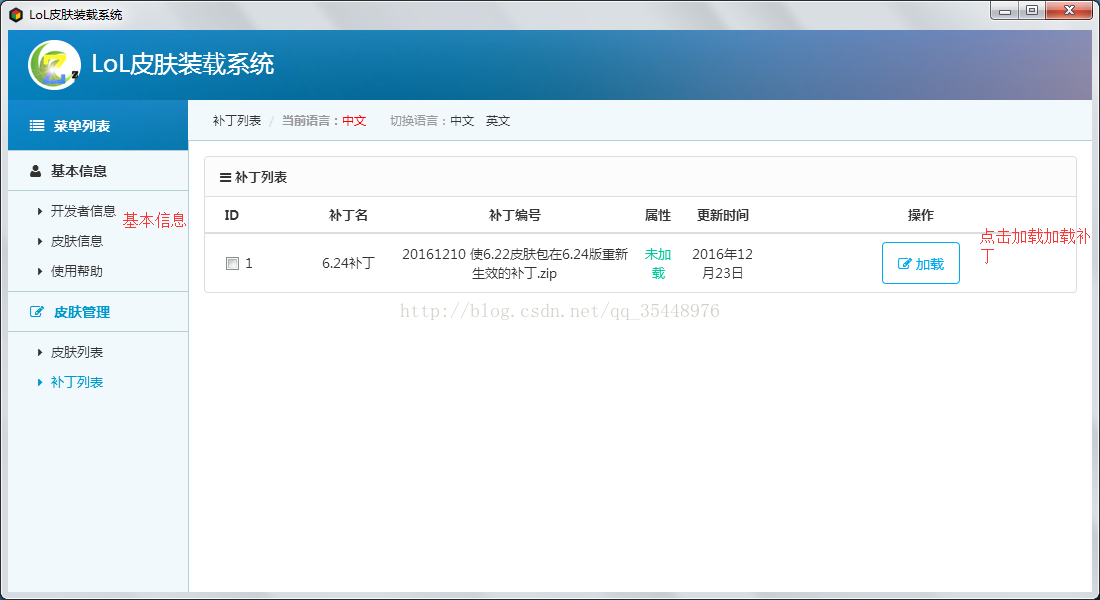Tick the checkbox for patch row 1
The height and width of the screenshot is (600, 1100).
pyautogui.click(x=232, y=263)
